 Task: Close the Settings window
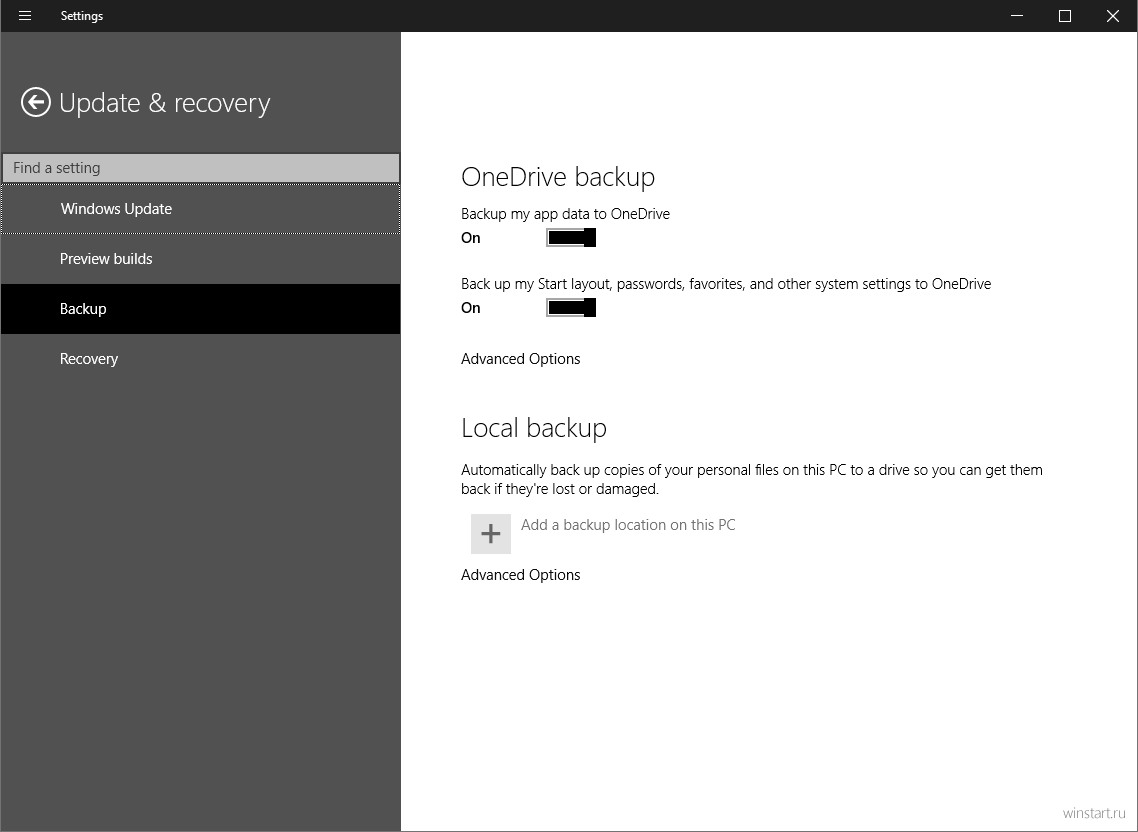tap(1113, 15)
